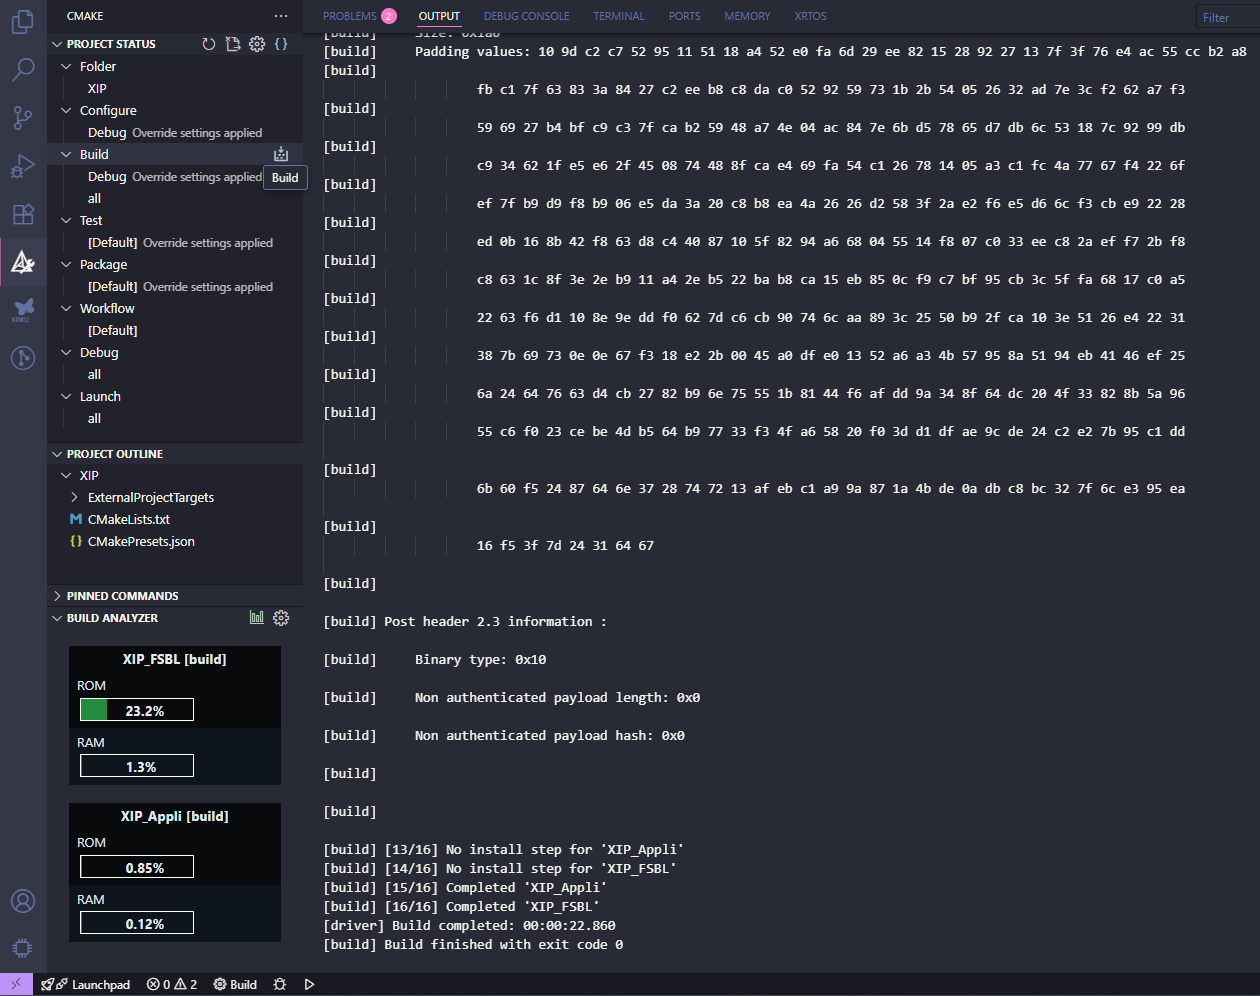Open the PROBLEMS tab
The image size is (1260, 996).
(351, 15)
